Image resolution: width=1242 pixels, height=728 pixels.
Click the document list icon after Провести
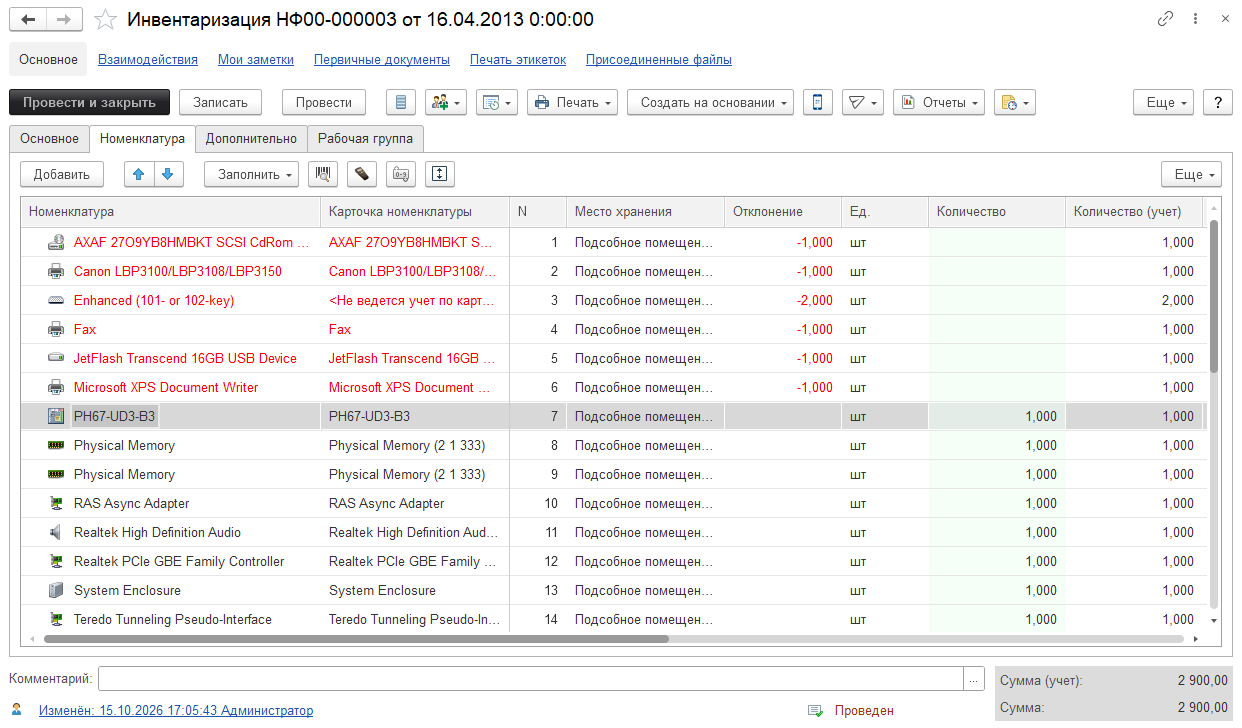tap(402, 102)
